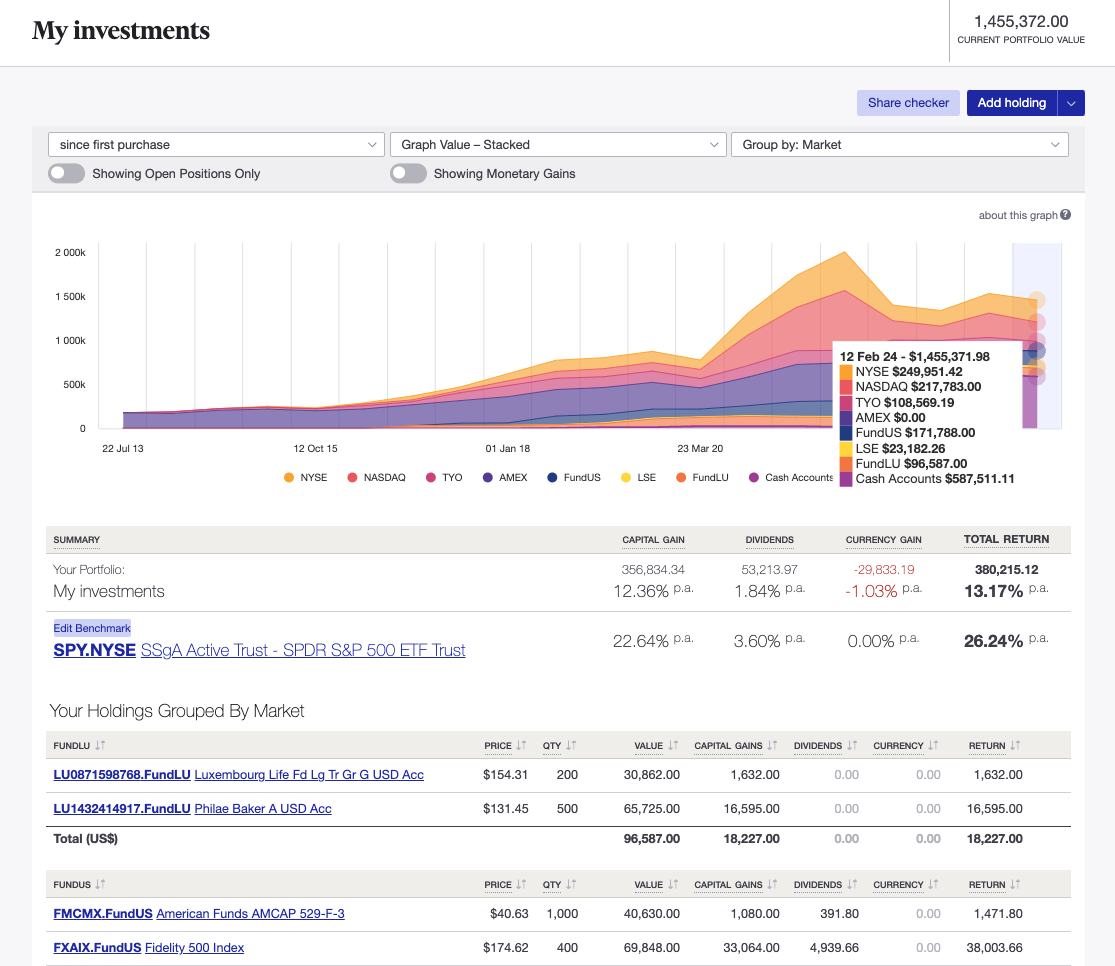This screenshot has width=1115, height=966.
Task: Open the SPY.NYSE benchmark link
Action: (95, 650)
